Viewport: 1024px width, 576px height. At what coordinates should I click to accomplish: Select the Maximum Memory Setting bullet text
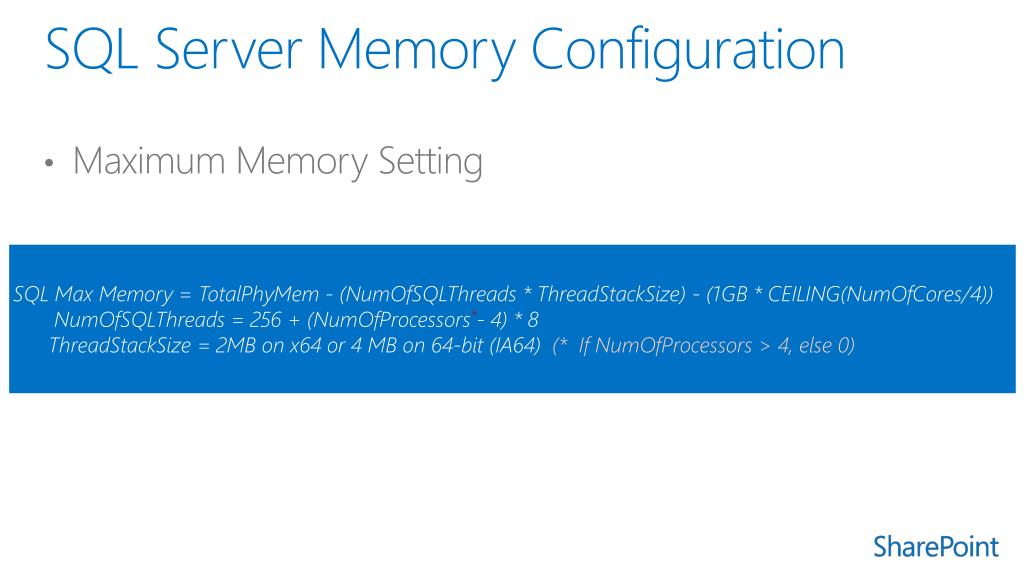(278, 162)
